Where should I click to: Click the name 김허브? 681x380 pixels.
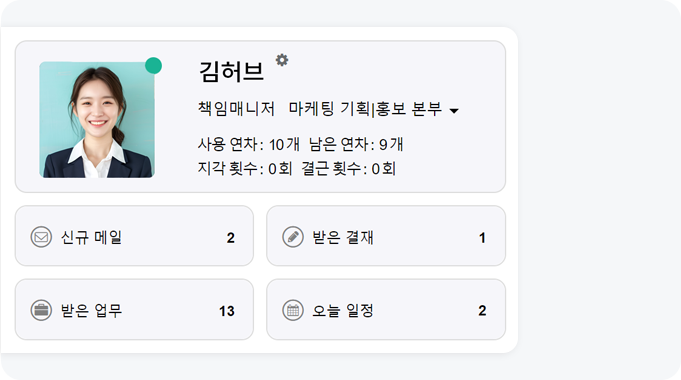pyautogui.click(x=231, y=72)
